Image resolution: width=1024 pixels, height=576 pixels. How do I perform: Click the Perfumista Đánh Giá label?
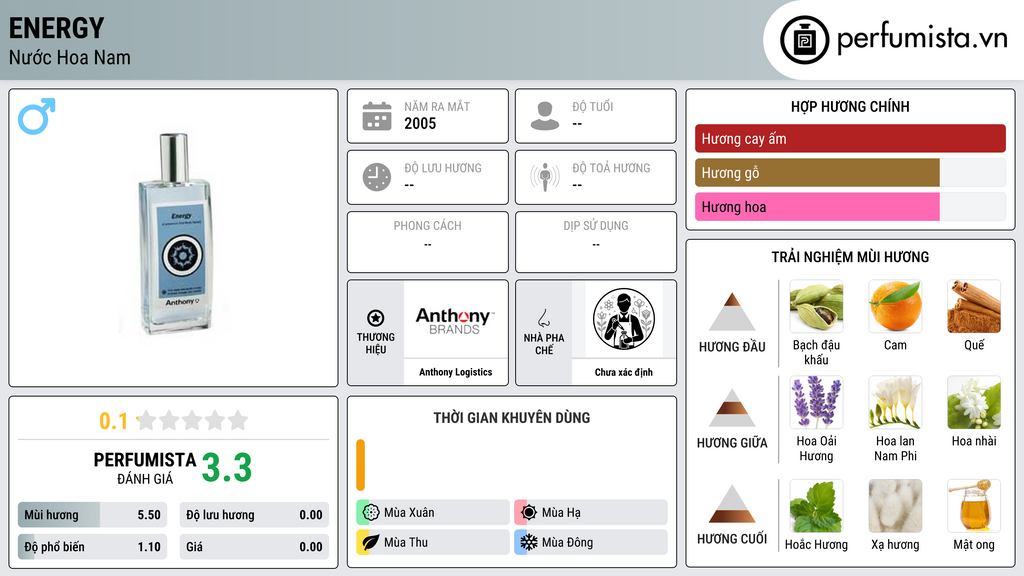145,468
